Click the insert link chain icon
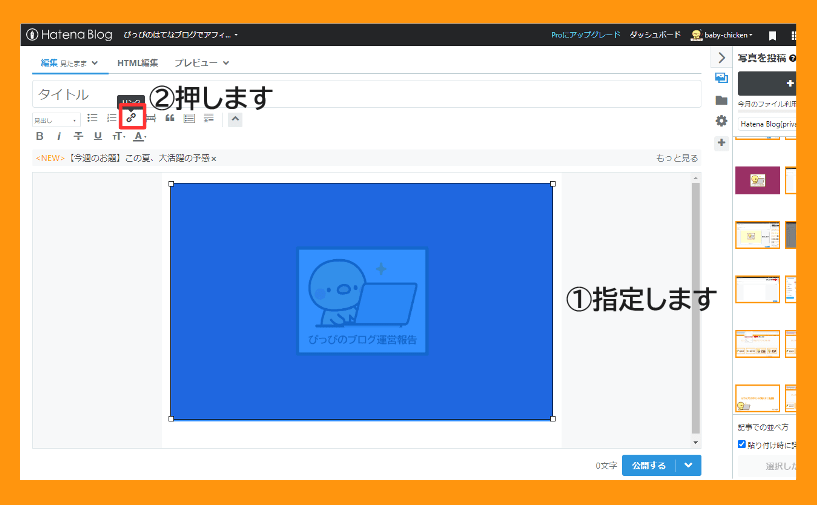This screenshot has height=505, width=817. [x=131, y=118]
